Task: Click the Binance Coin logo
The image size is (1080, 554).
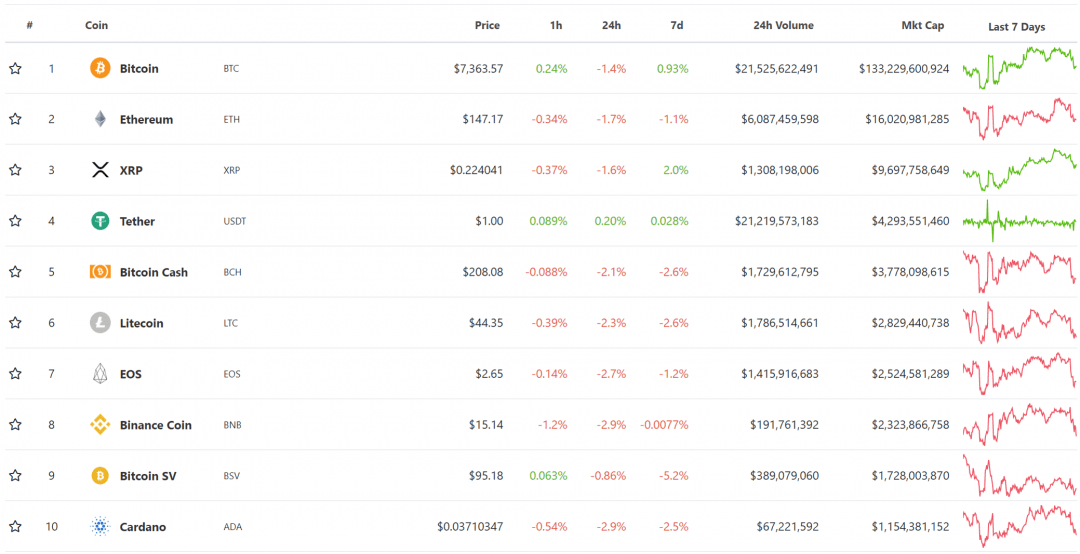Action: pos(100,424)
